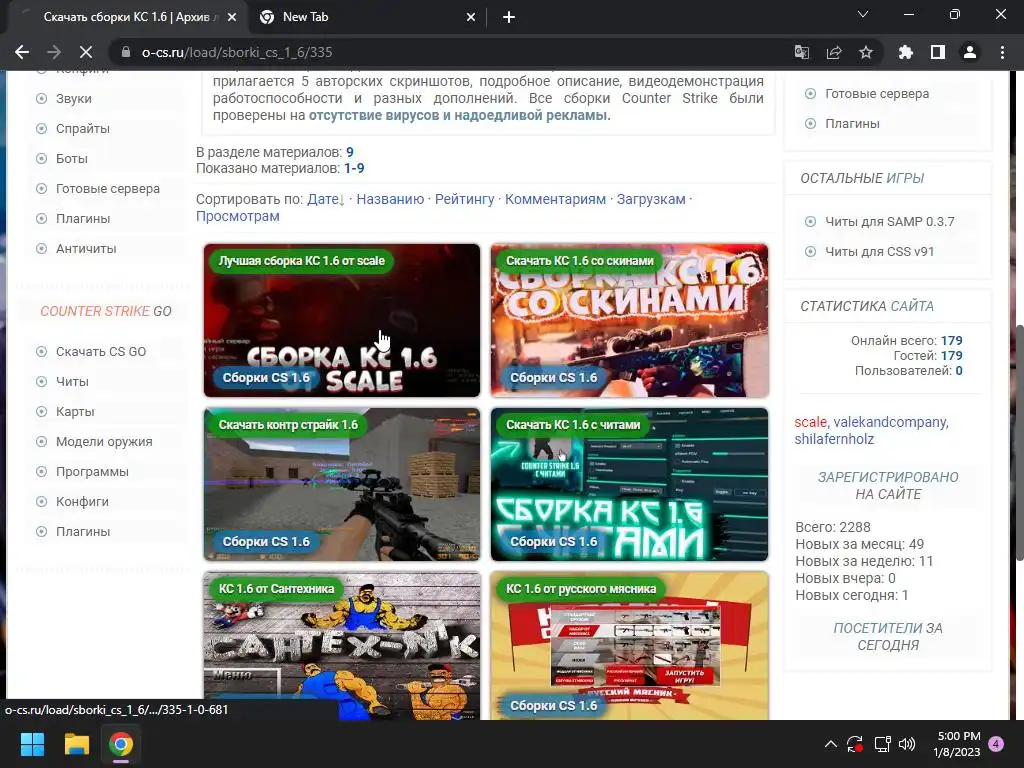Click отсутствие вирусов и надоедливой рекламы text

pyautogui.click(x=458, y=116)
